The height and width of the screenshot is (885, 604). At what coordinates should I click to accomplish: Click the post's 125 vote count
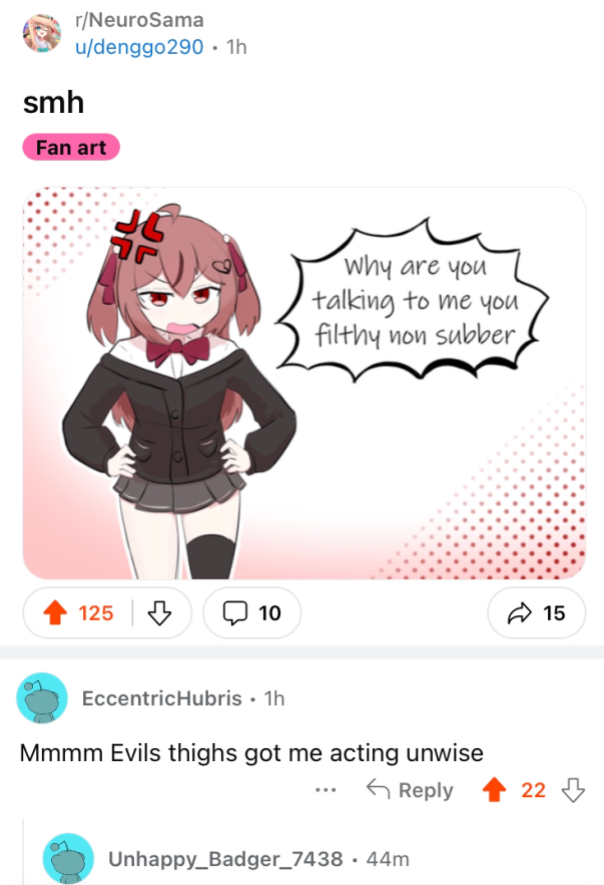pos(96,613)
